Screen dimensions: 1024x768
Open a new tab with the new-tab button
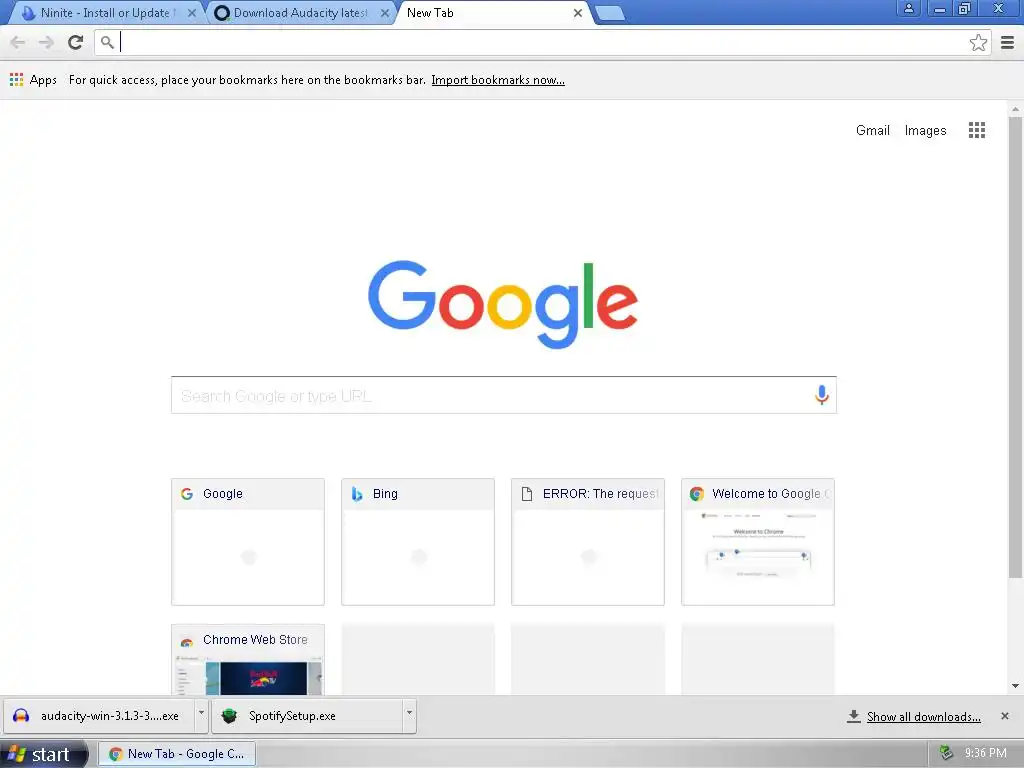click(x=610, y=13)
